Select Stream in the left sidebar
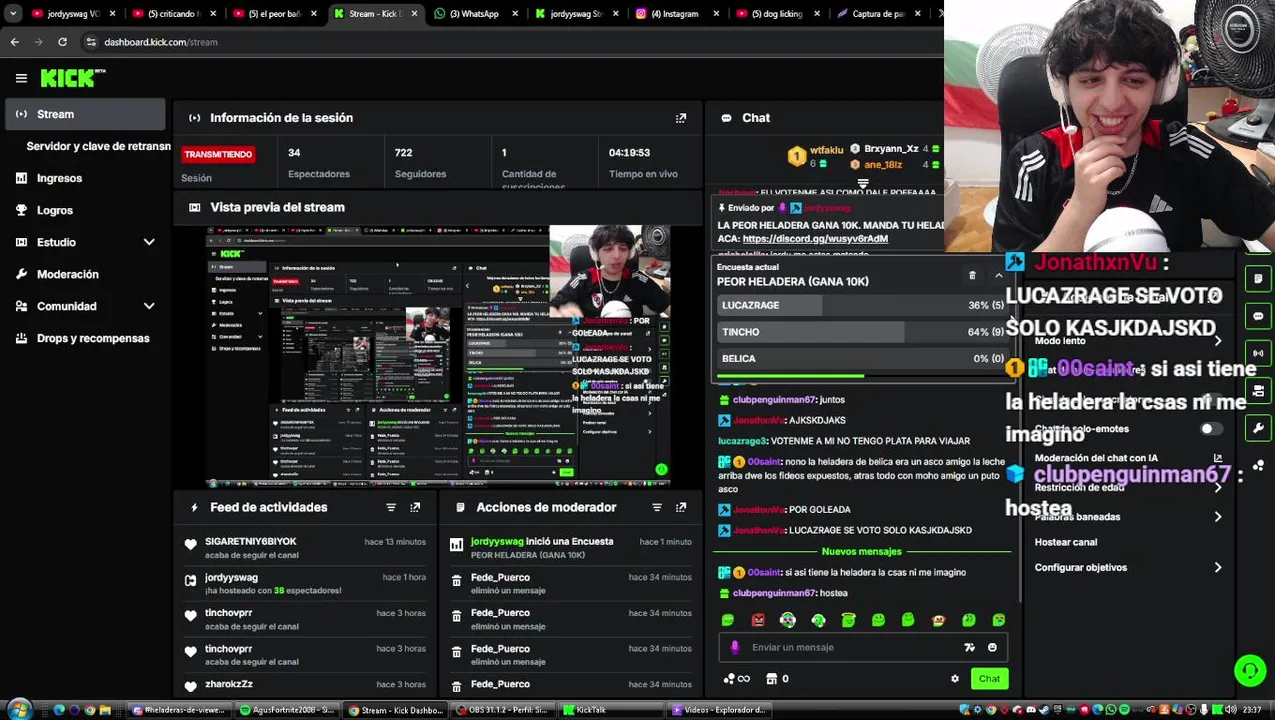 85,114
